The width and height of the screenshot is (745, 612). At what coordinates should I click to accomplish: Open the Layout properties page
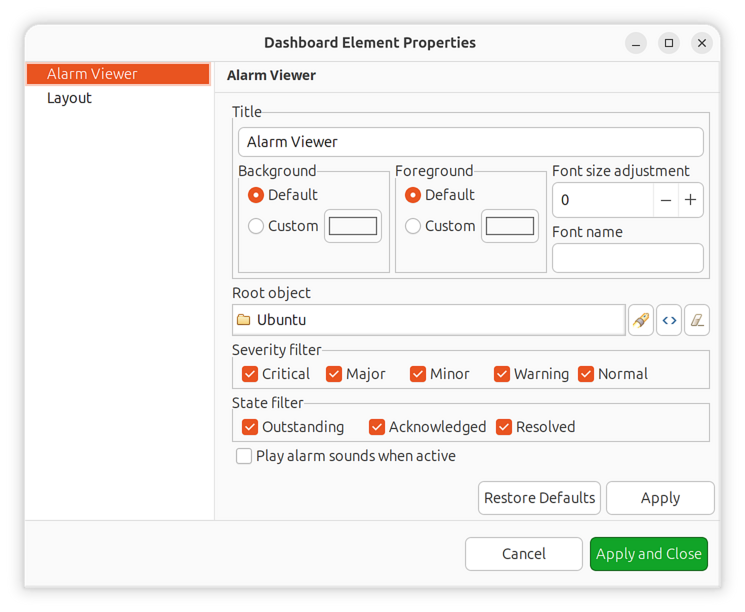(x=69, y=98)
